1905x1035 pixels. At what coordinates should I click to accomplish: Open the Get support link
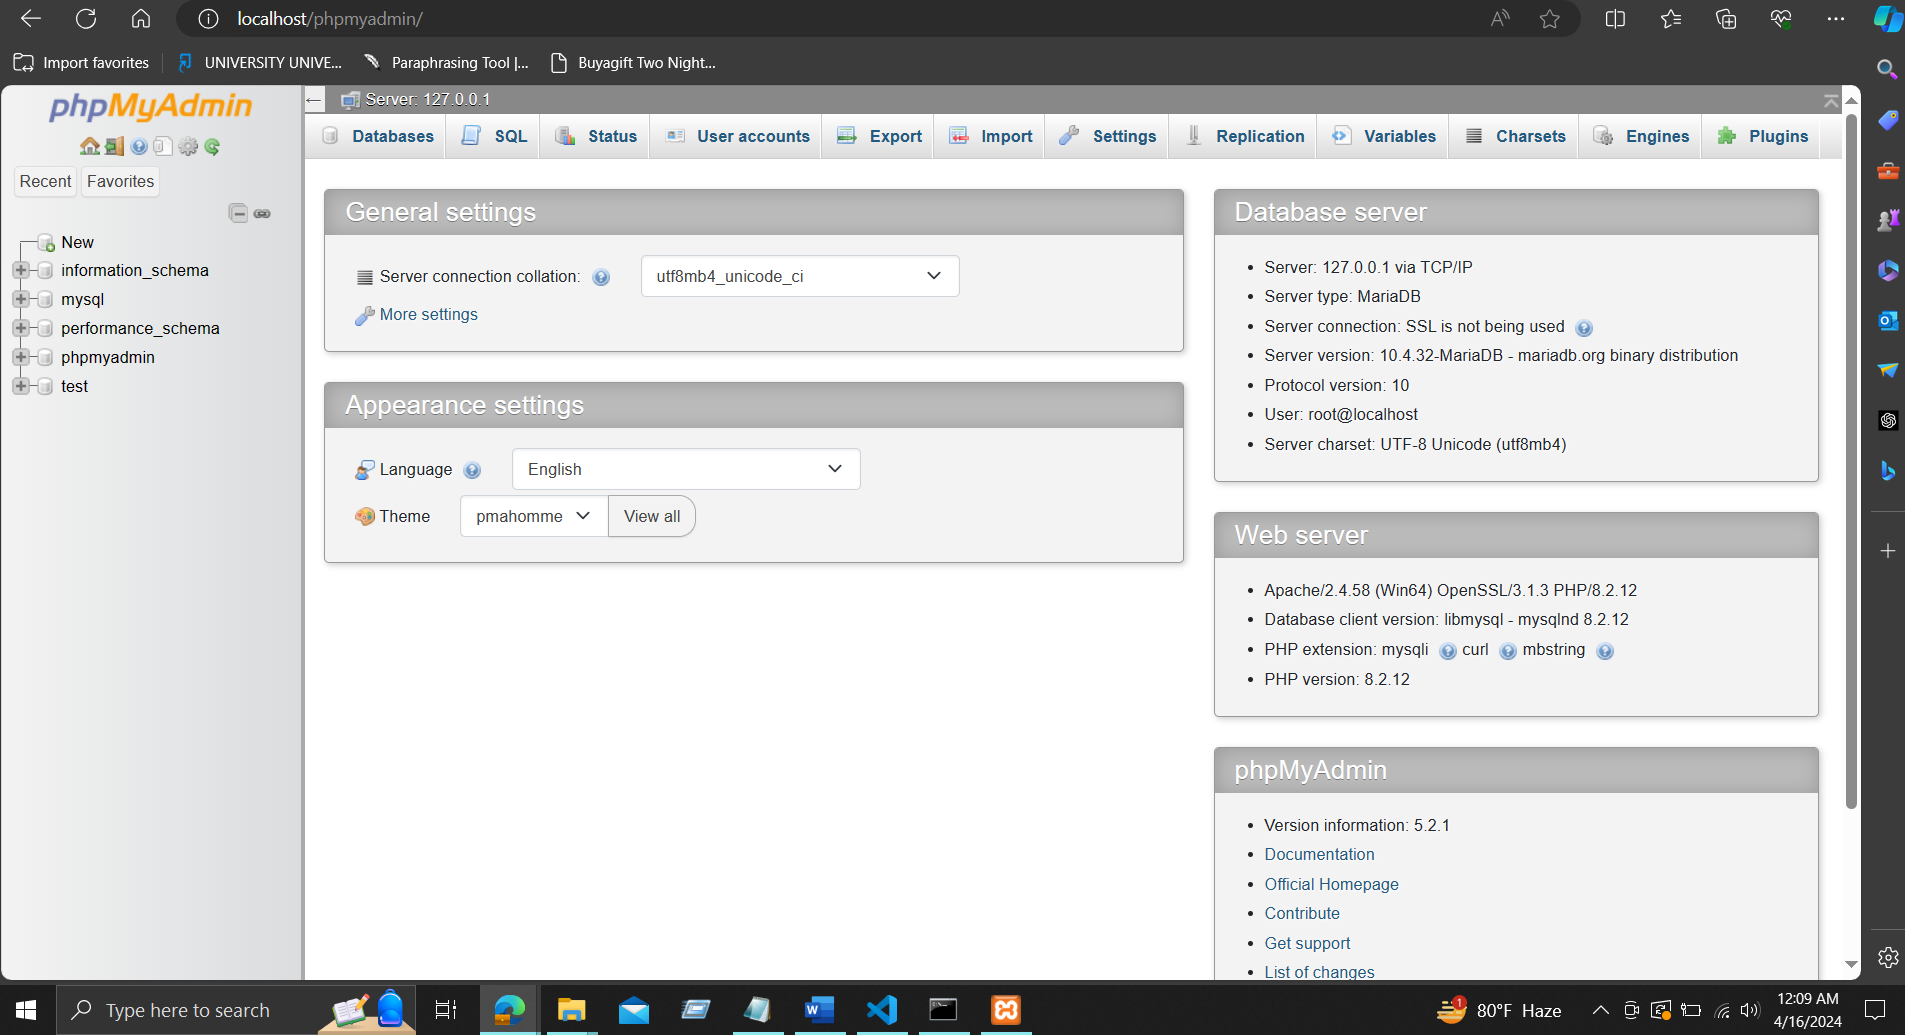pyautogui.click(x=1307, y=943)
